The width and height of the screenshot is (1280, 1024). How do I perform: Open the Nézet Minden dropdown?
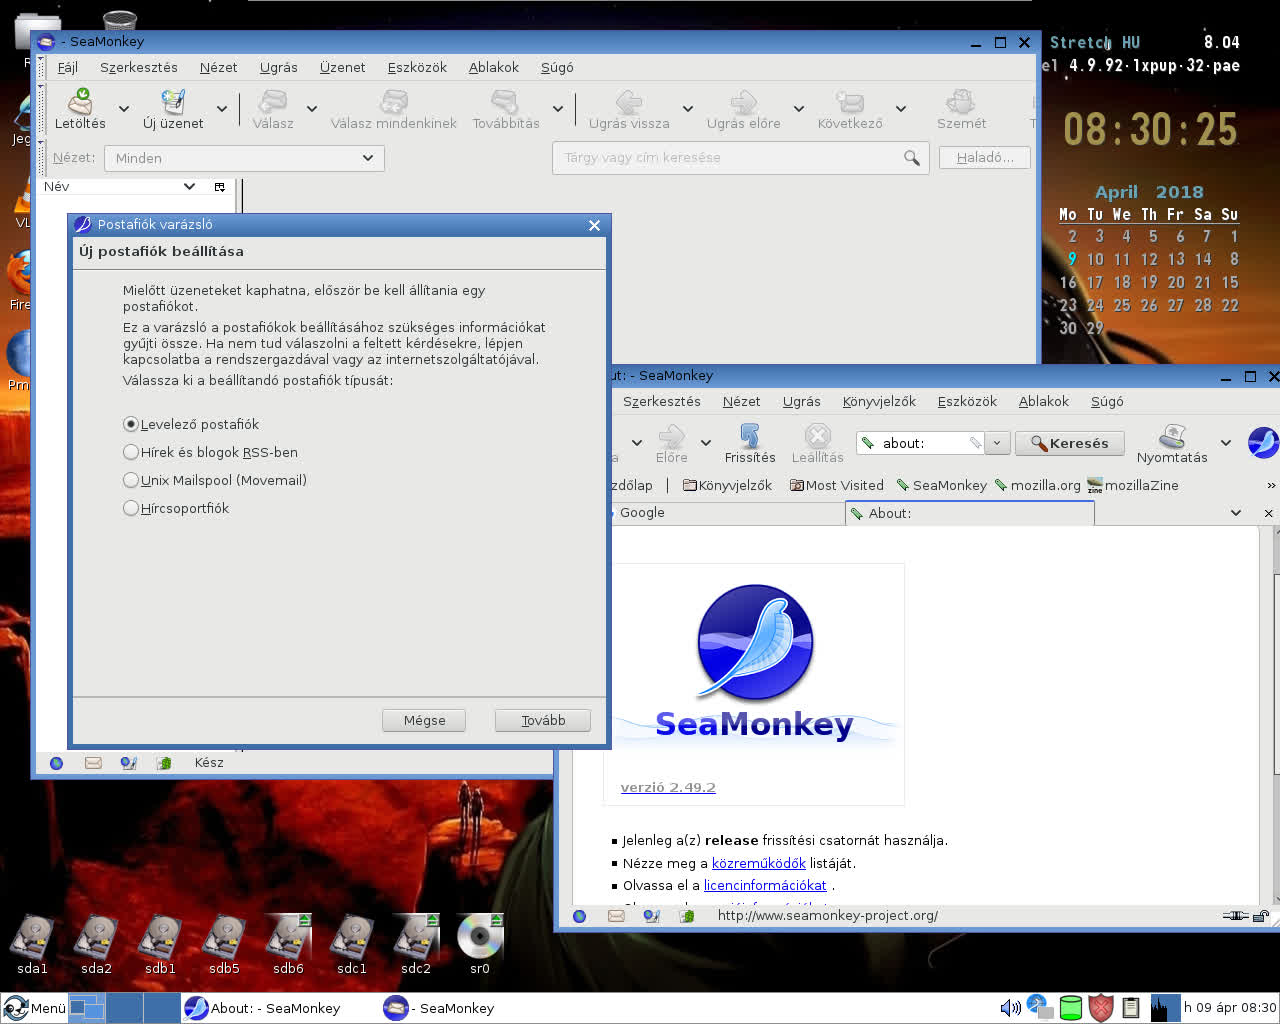tap(244, 158)
